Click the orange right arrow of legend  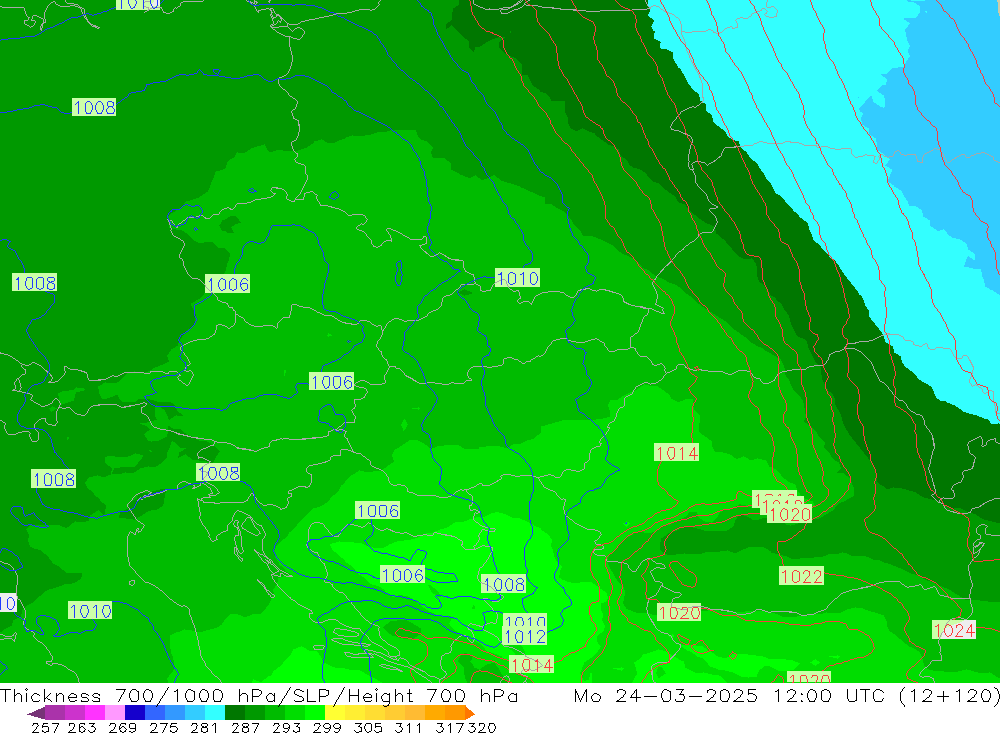(470, 713)
